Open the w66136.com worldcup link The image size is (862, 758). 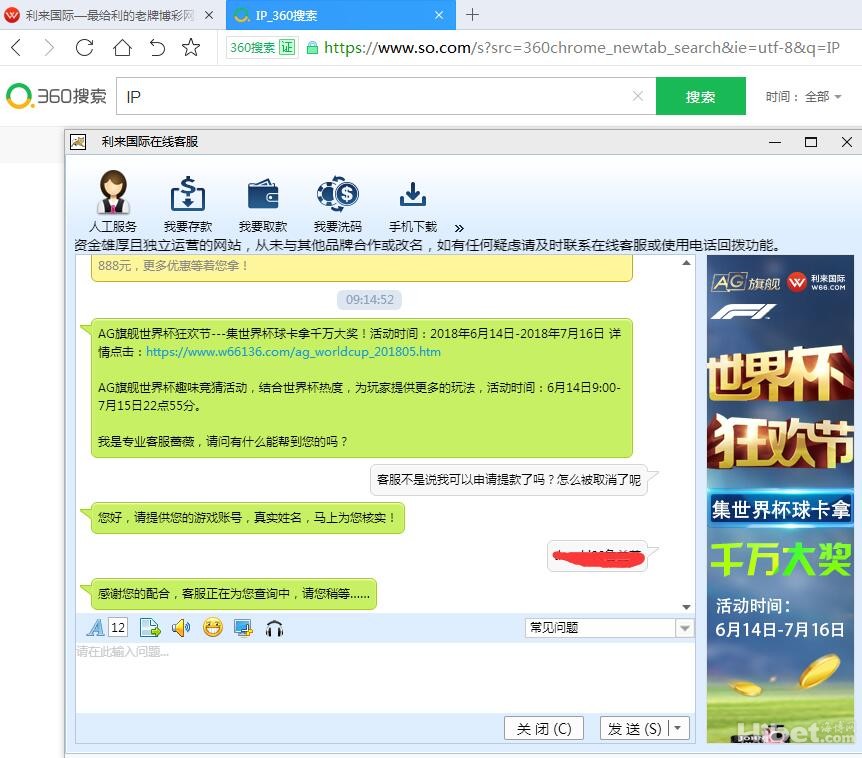293,352
